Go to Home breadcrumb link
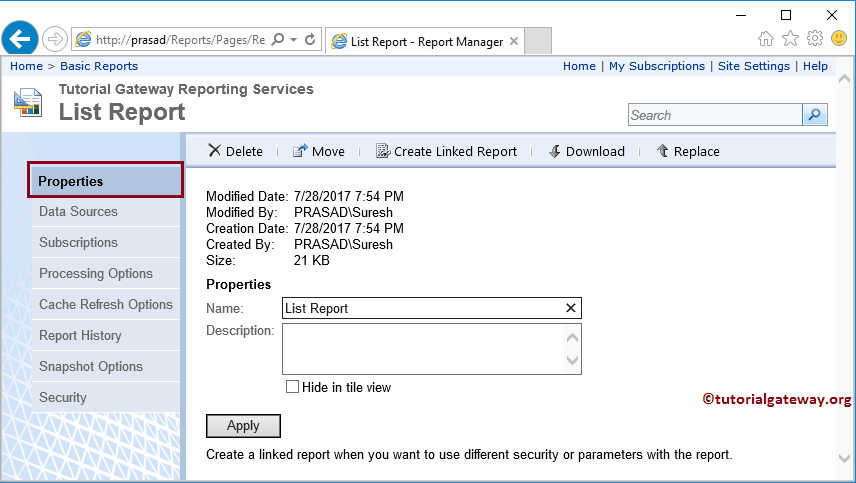This screenshot has width=856, height=483. click(x=26, y=66)
